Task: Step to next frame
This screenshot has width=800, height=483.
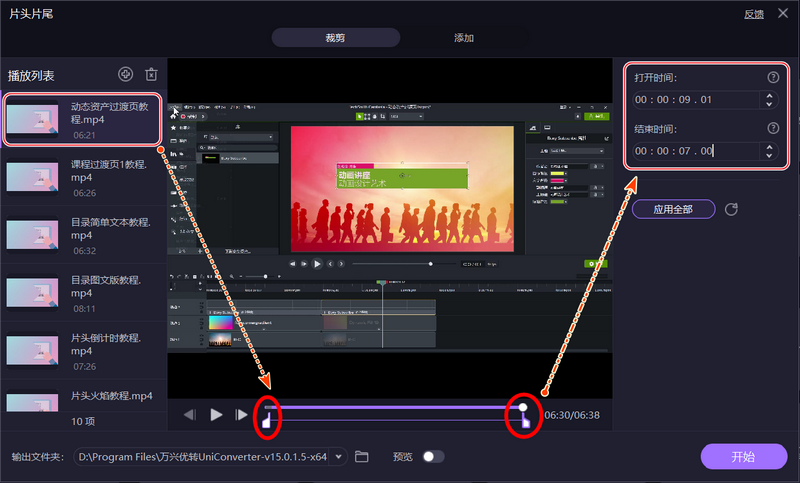Action: [x=241, y=414]
